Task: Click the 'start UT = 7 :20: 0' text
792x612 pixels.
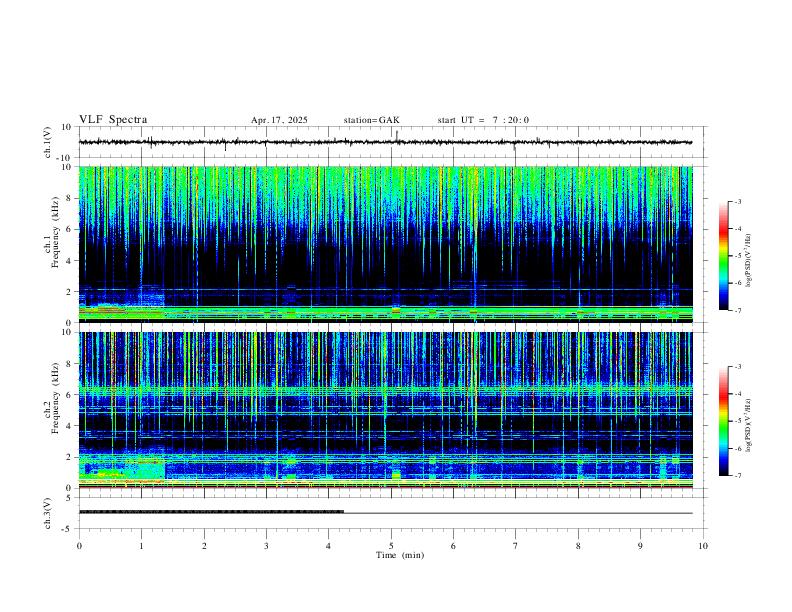Action: (483, 120)
